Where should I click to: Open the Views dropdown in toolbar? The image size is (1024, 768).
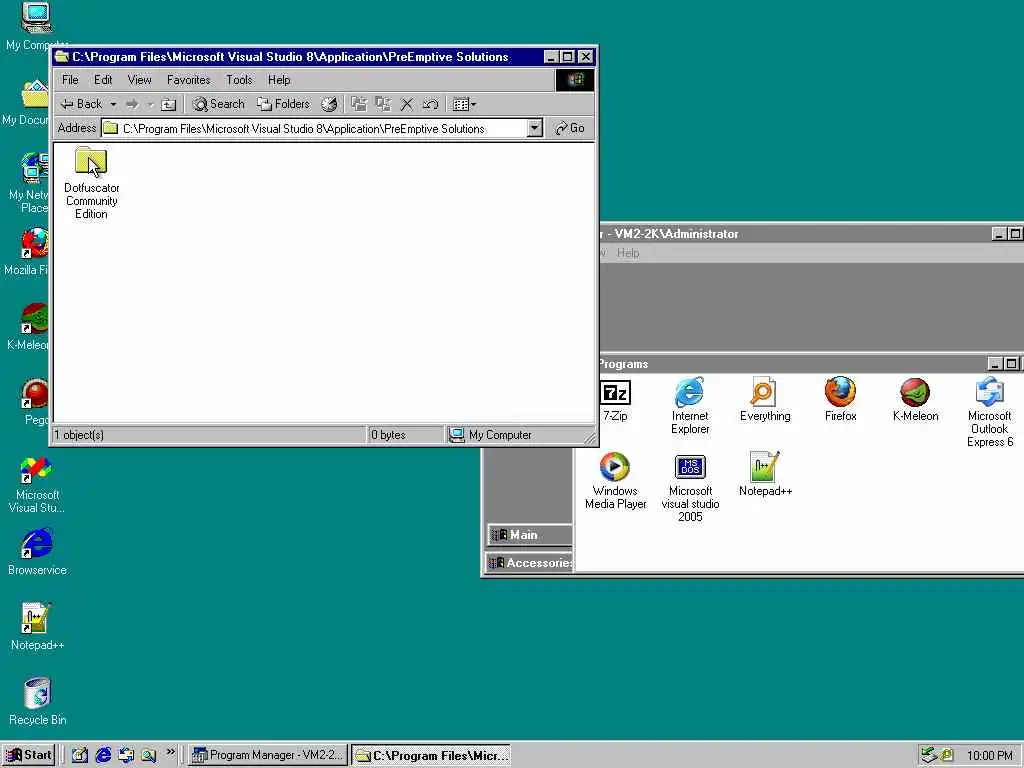pos(464,104)
